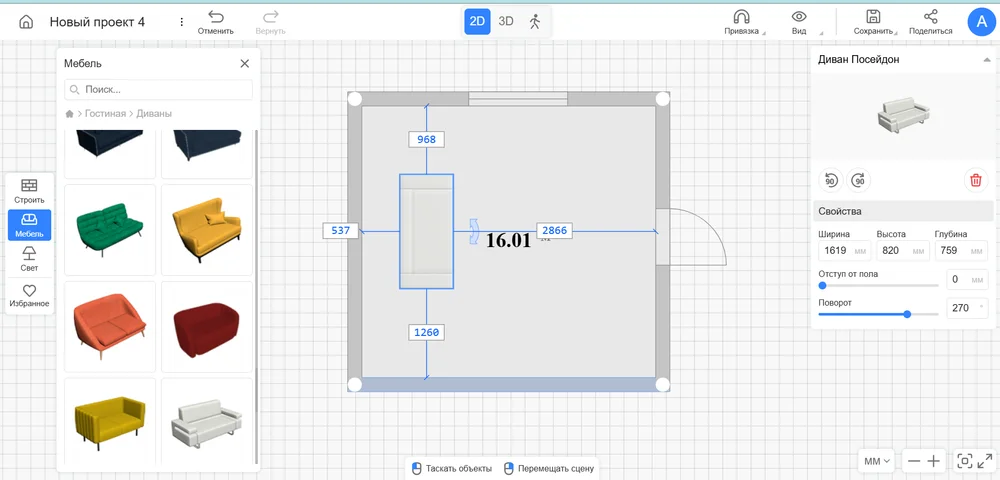Open the Вид view options dropdown
The image size is (1000, 480).
pyautogui.click(x=799, y=22)
